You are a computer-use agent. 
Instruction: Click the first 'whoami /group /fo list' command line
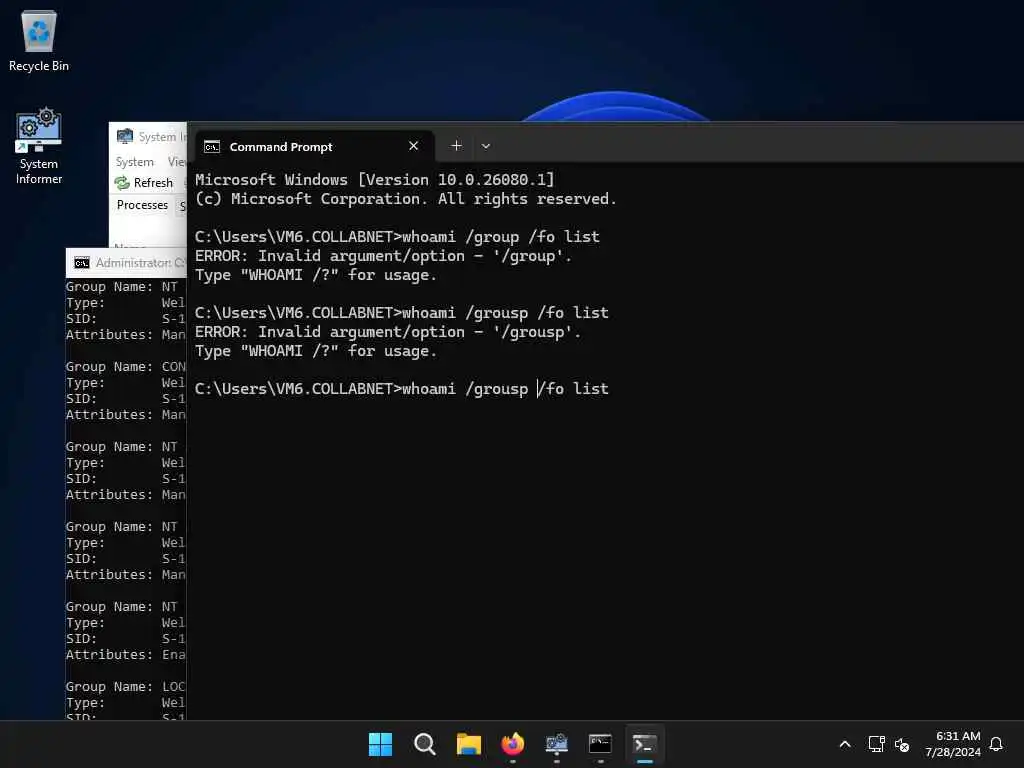point(397,236)
